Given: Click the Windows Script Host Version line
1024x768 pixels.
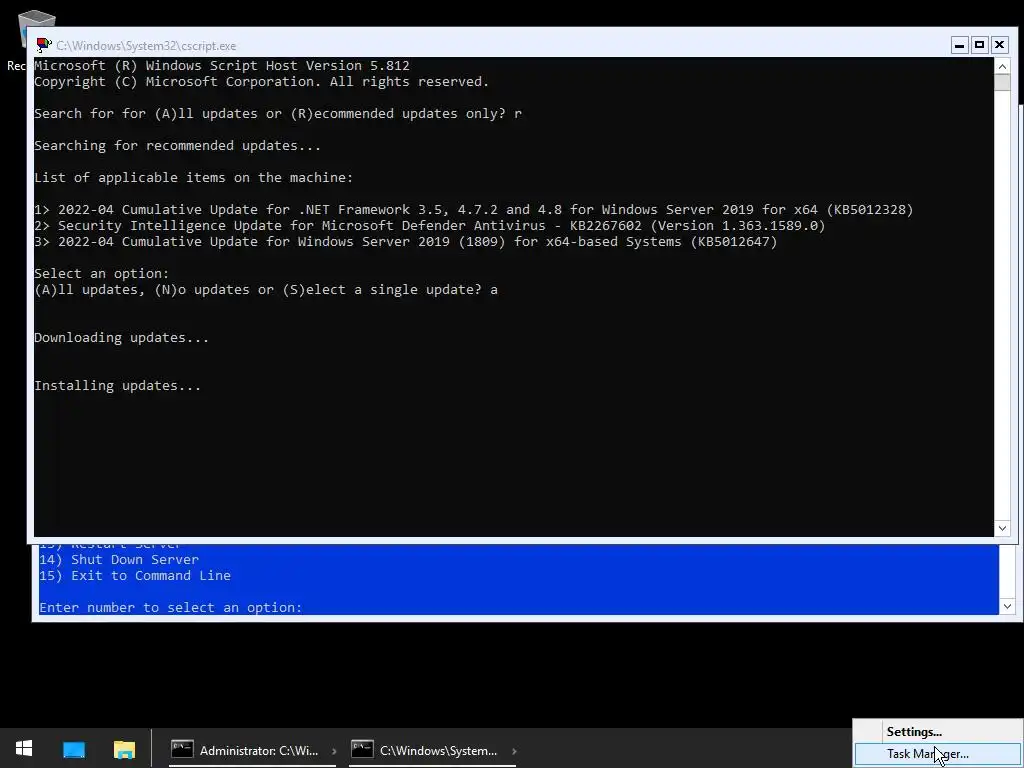Looking at the screenshot, I should [x=222, y=65].
